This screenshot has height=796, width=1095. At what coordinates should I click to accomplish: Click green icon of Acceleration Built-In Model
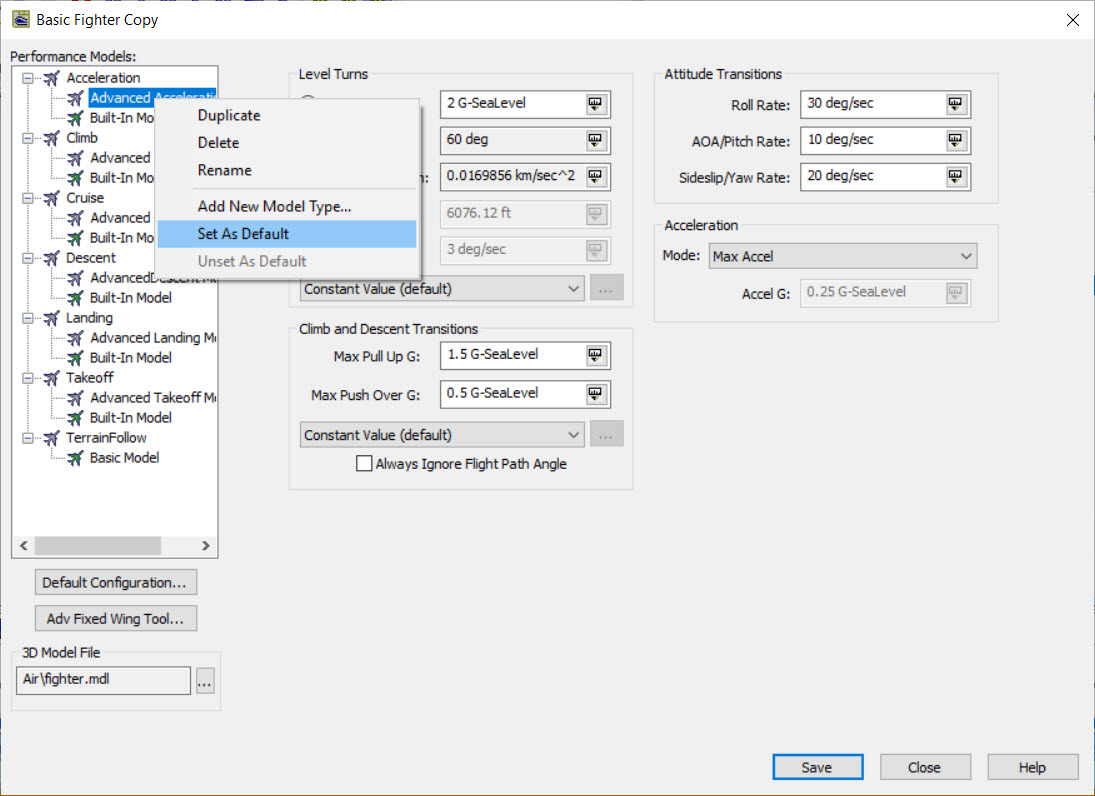point(75,118)
